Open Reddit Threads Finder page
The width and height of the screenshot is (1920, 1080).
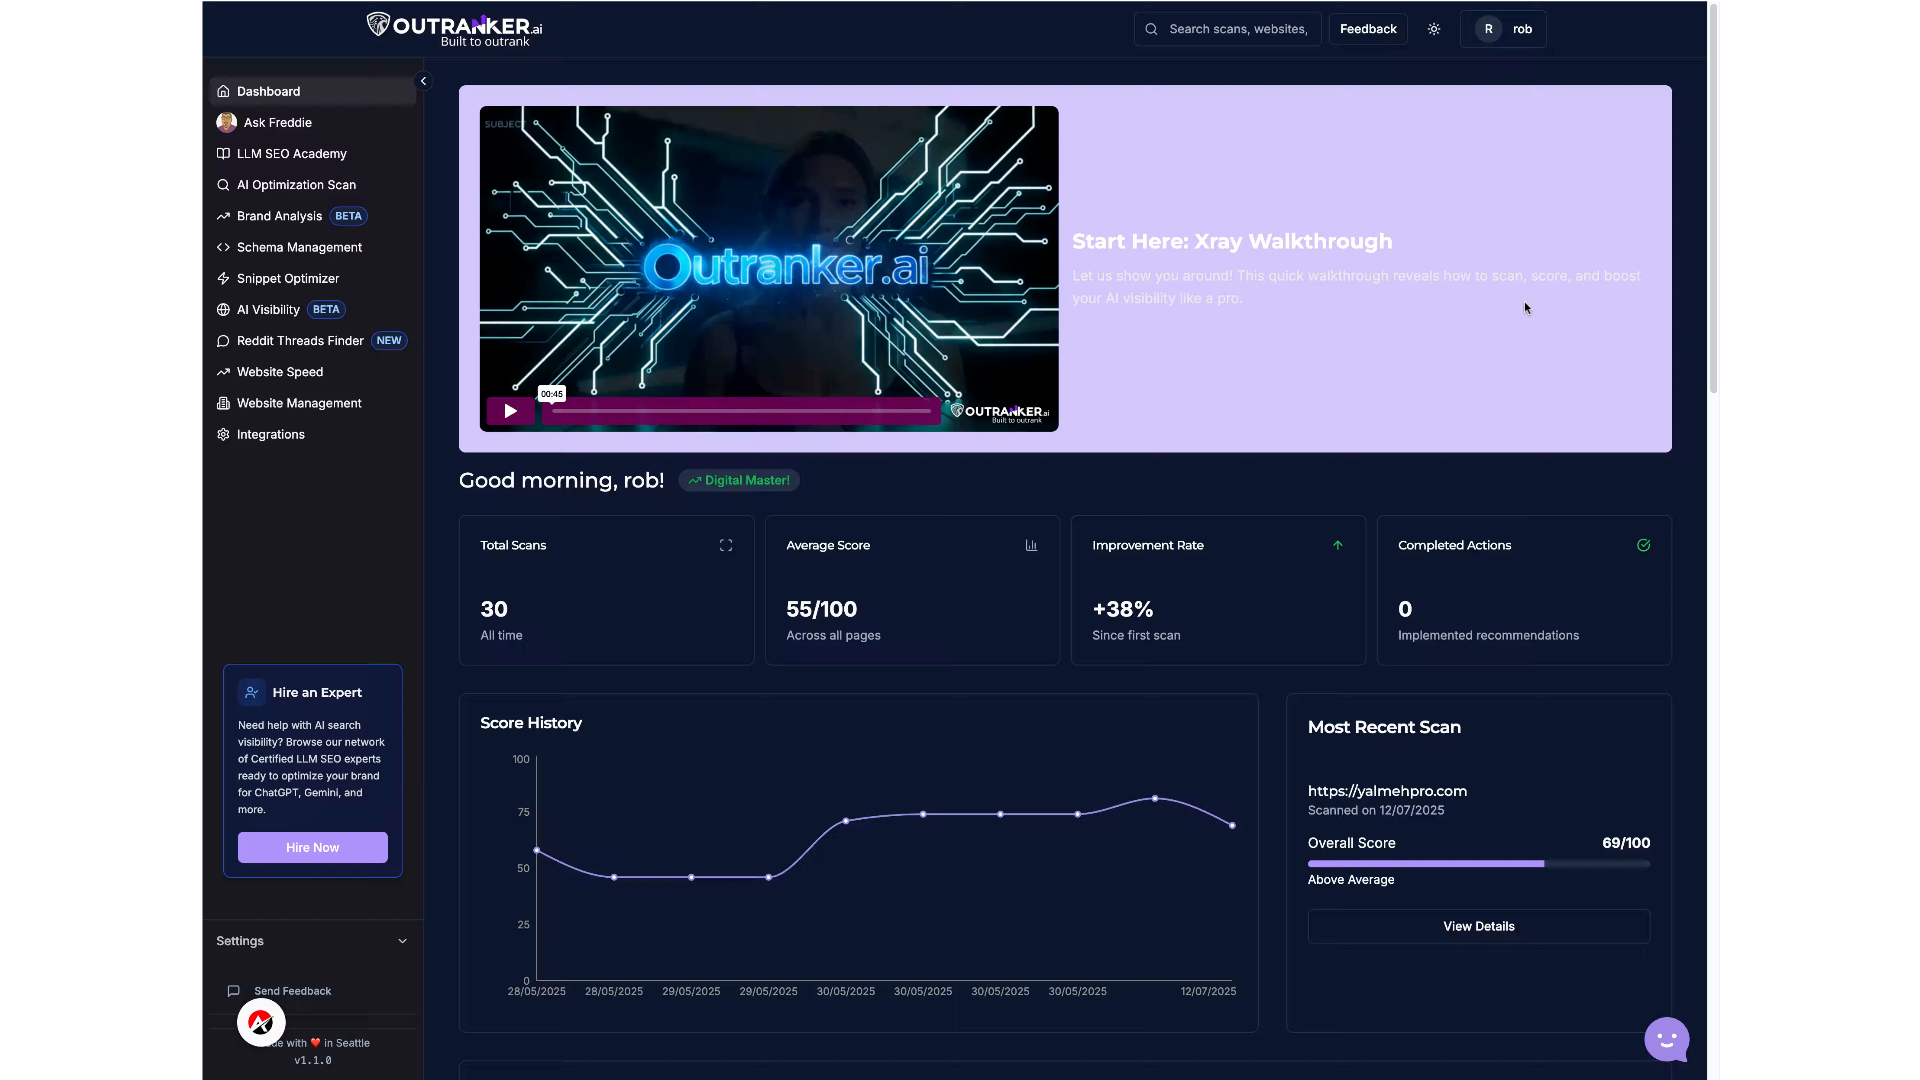click(300, 341)
